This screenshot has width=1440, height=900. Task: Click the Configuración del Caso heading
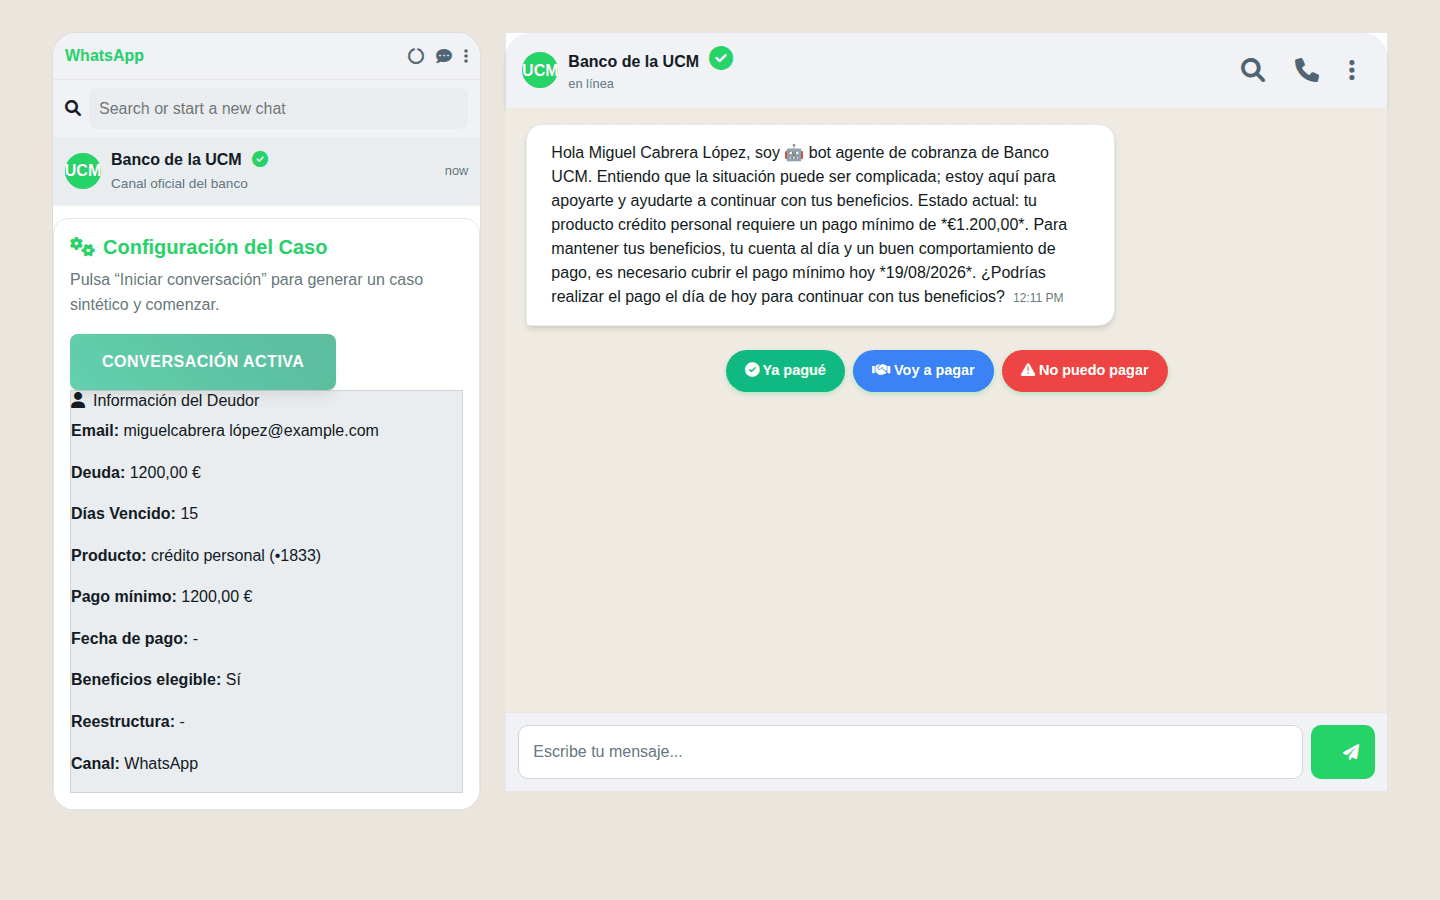pos(215,247)
